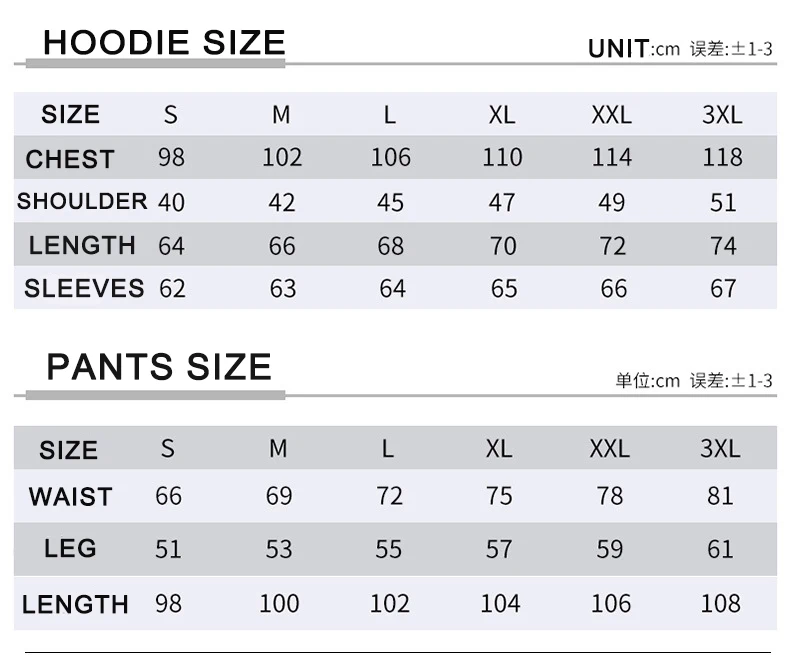This screenshot has width=790, height=655.
Task: Click the pants LEG row label
Action: [x=70, y=548]
